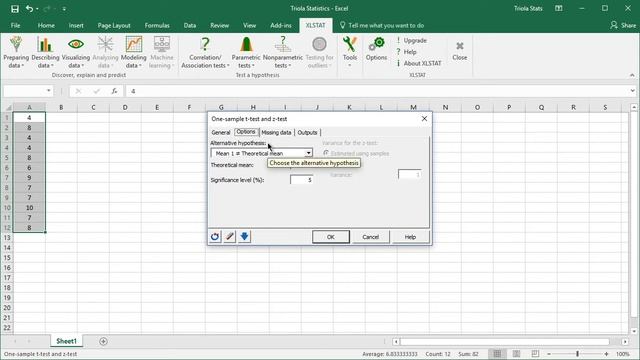Open Correlation/Association tests menu
640x360 pixels.
coord(205,52)
